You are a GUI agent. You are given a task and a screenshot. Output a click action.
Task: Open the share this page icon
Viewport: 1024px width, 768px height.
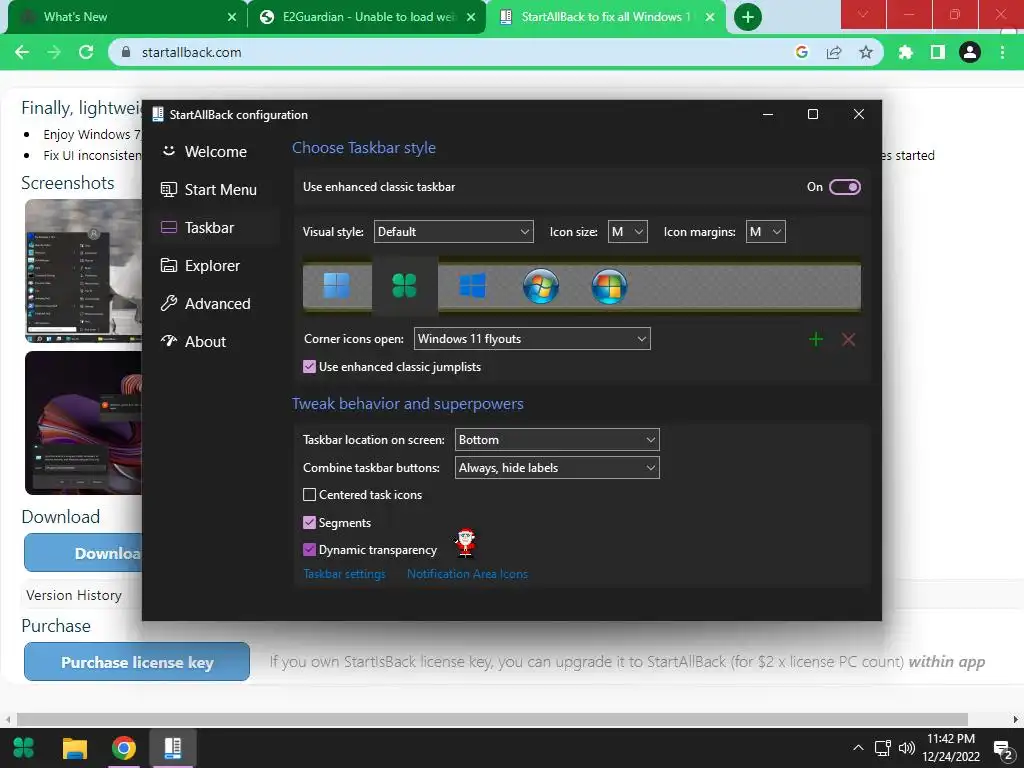coord(834,52)
